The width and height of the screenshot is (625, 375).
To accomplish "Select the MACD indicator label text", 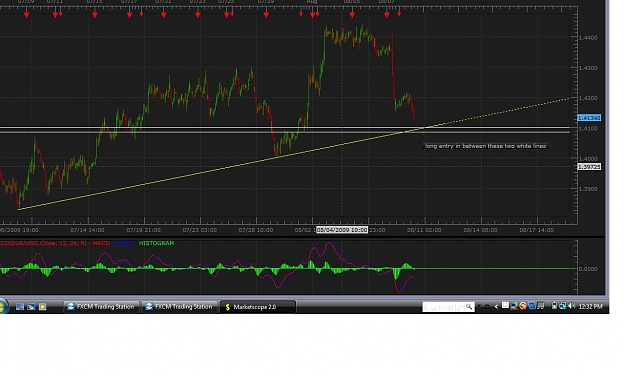I will (x=55, y=243).
